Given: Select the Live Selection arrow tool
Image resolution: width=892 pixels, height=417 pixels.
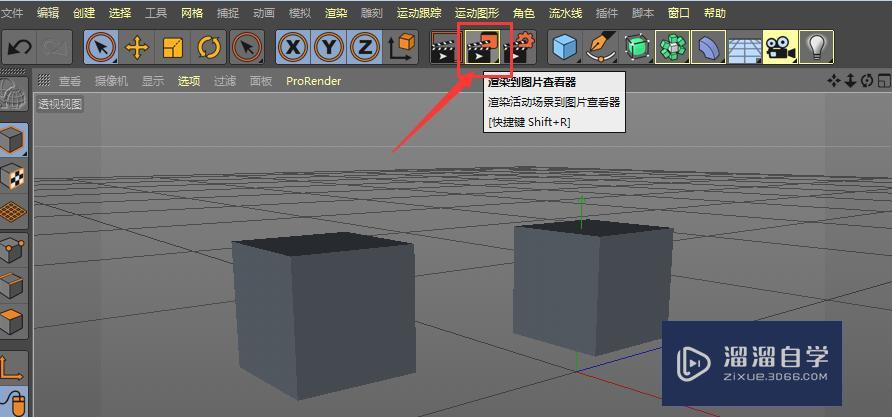Looking at the screenshot, I should click(x=101, y=47).
